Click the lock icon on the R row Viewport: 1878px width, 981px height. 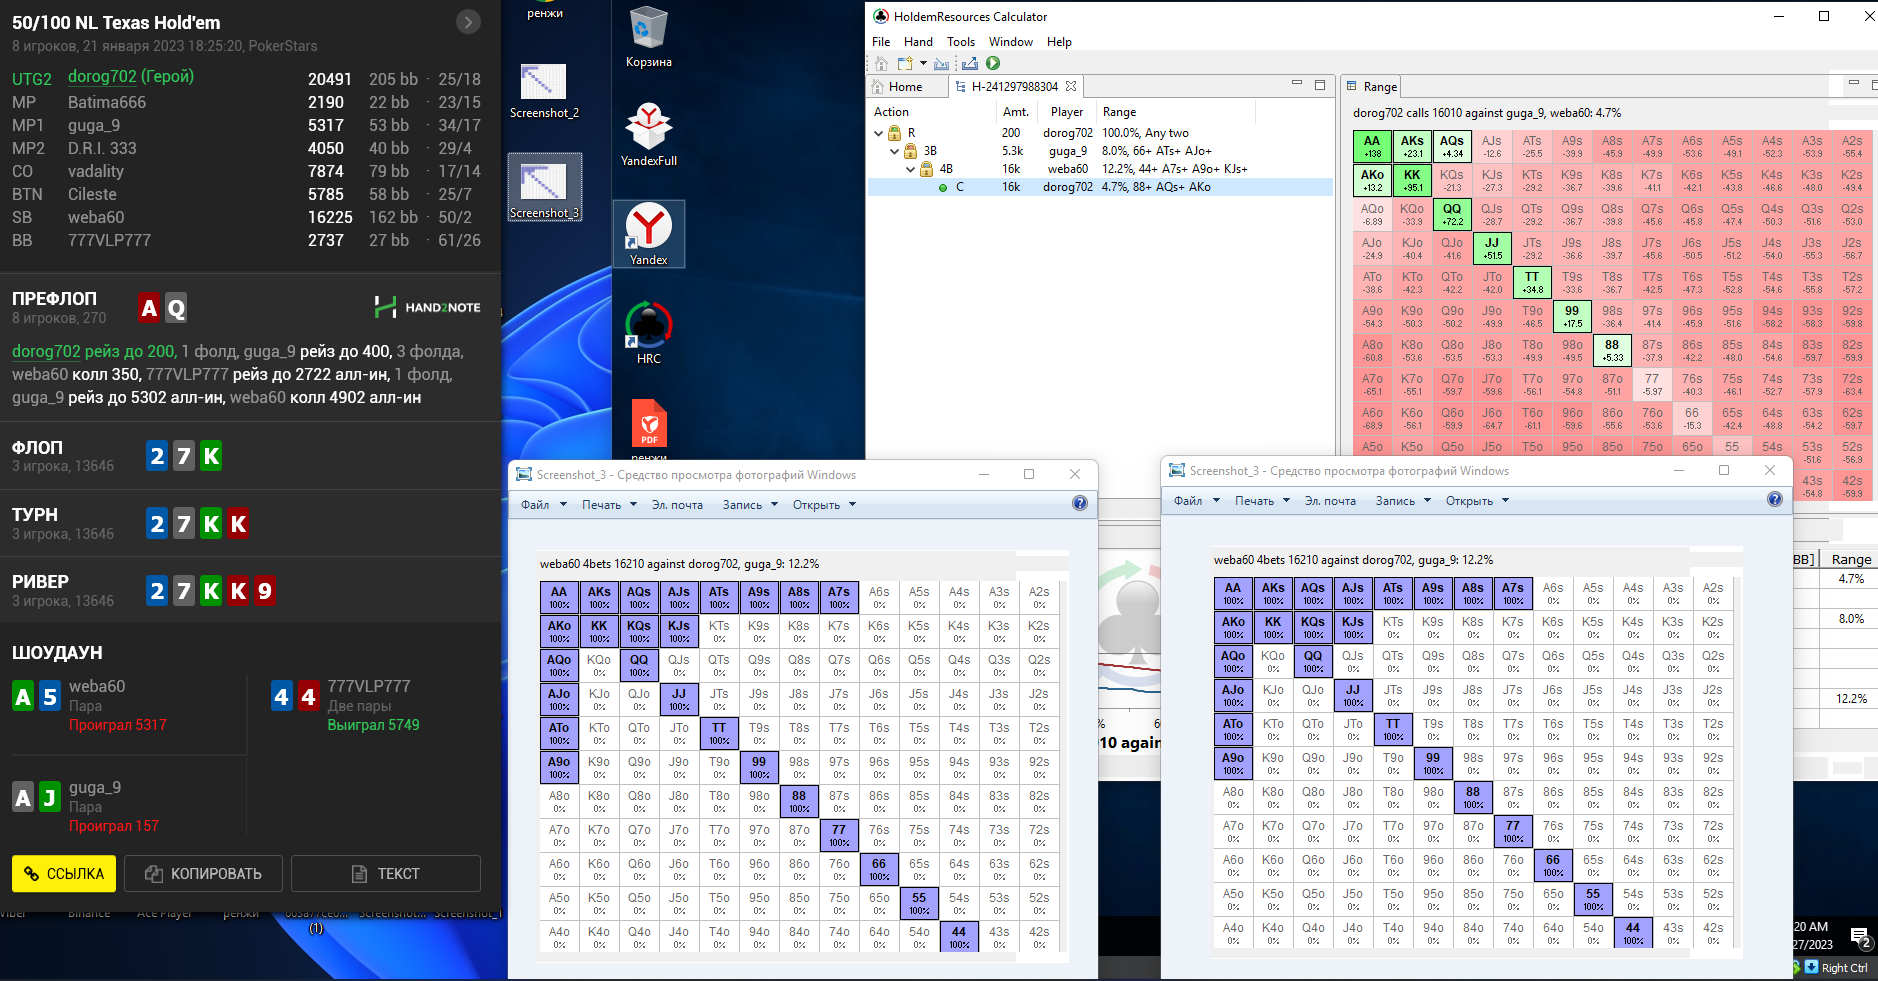pos(895,133)
